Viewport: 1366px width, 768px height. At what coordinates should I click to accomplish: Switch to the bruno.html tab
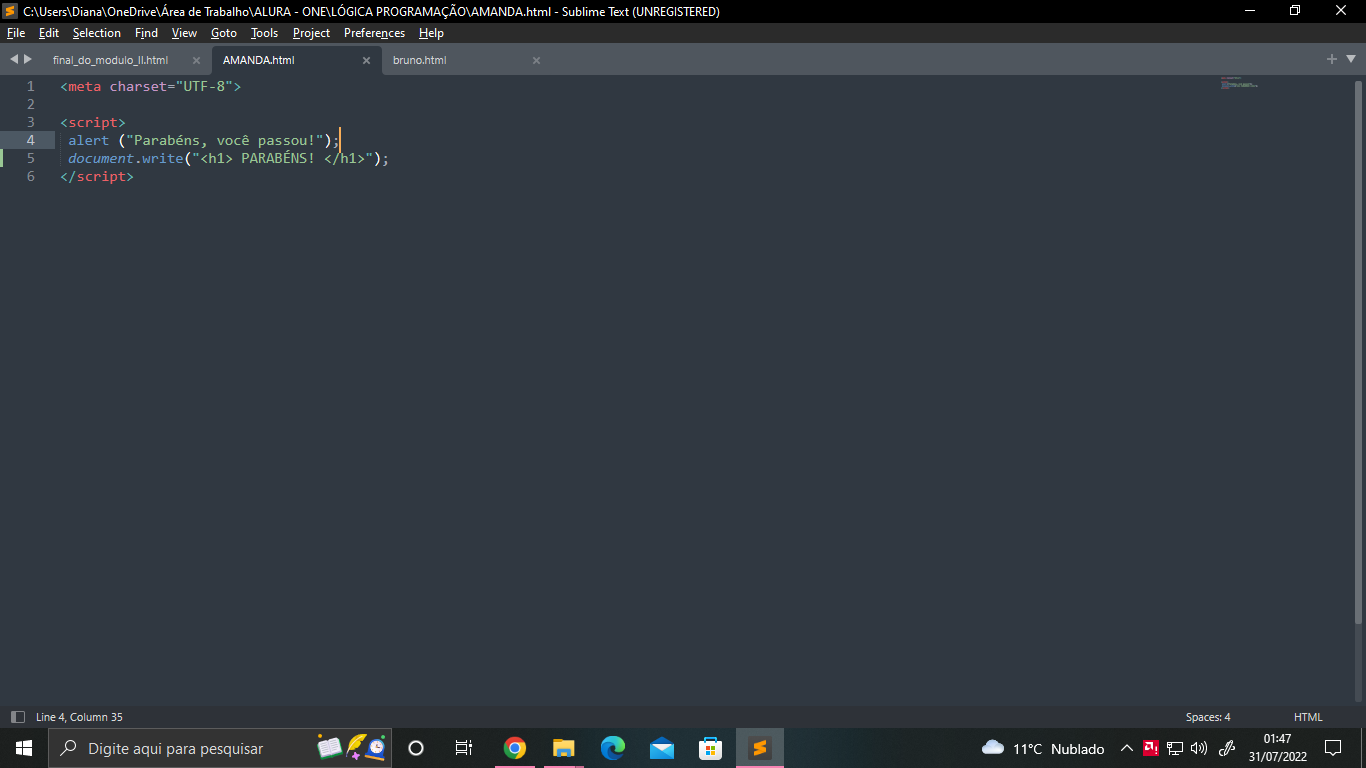point(419,60)
